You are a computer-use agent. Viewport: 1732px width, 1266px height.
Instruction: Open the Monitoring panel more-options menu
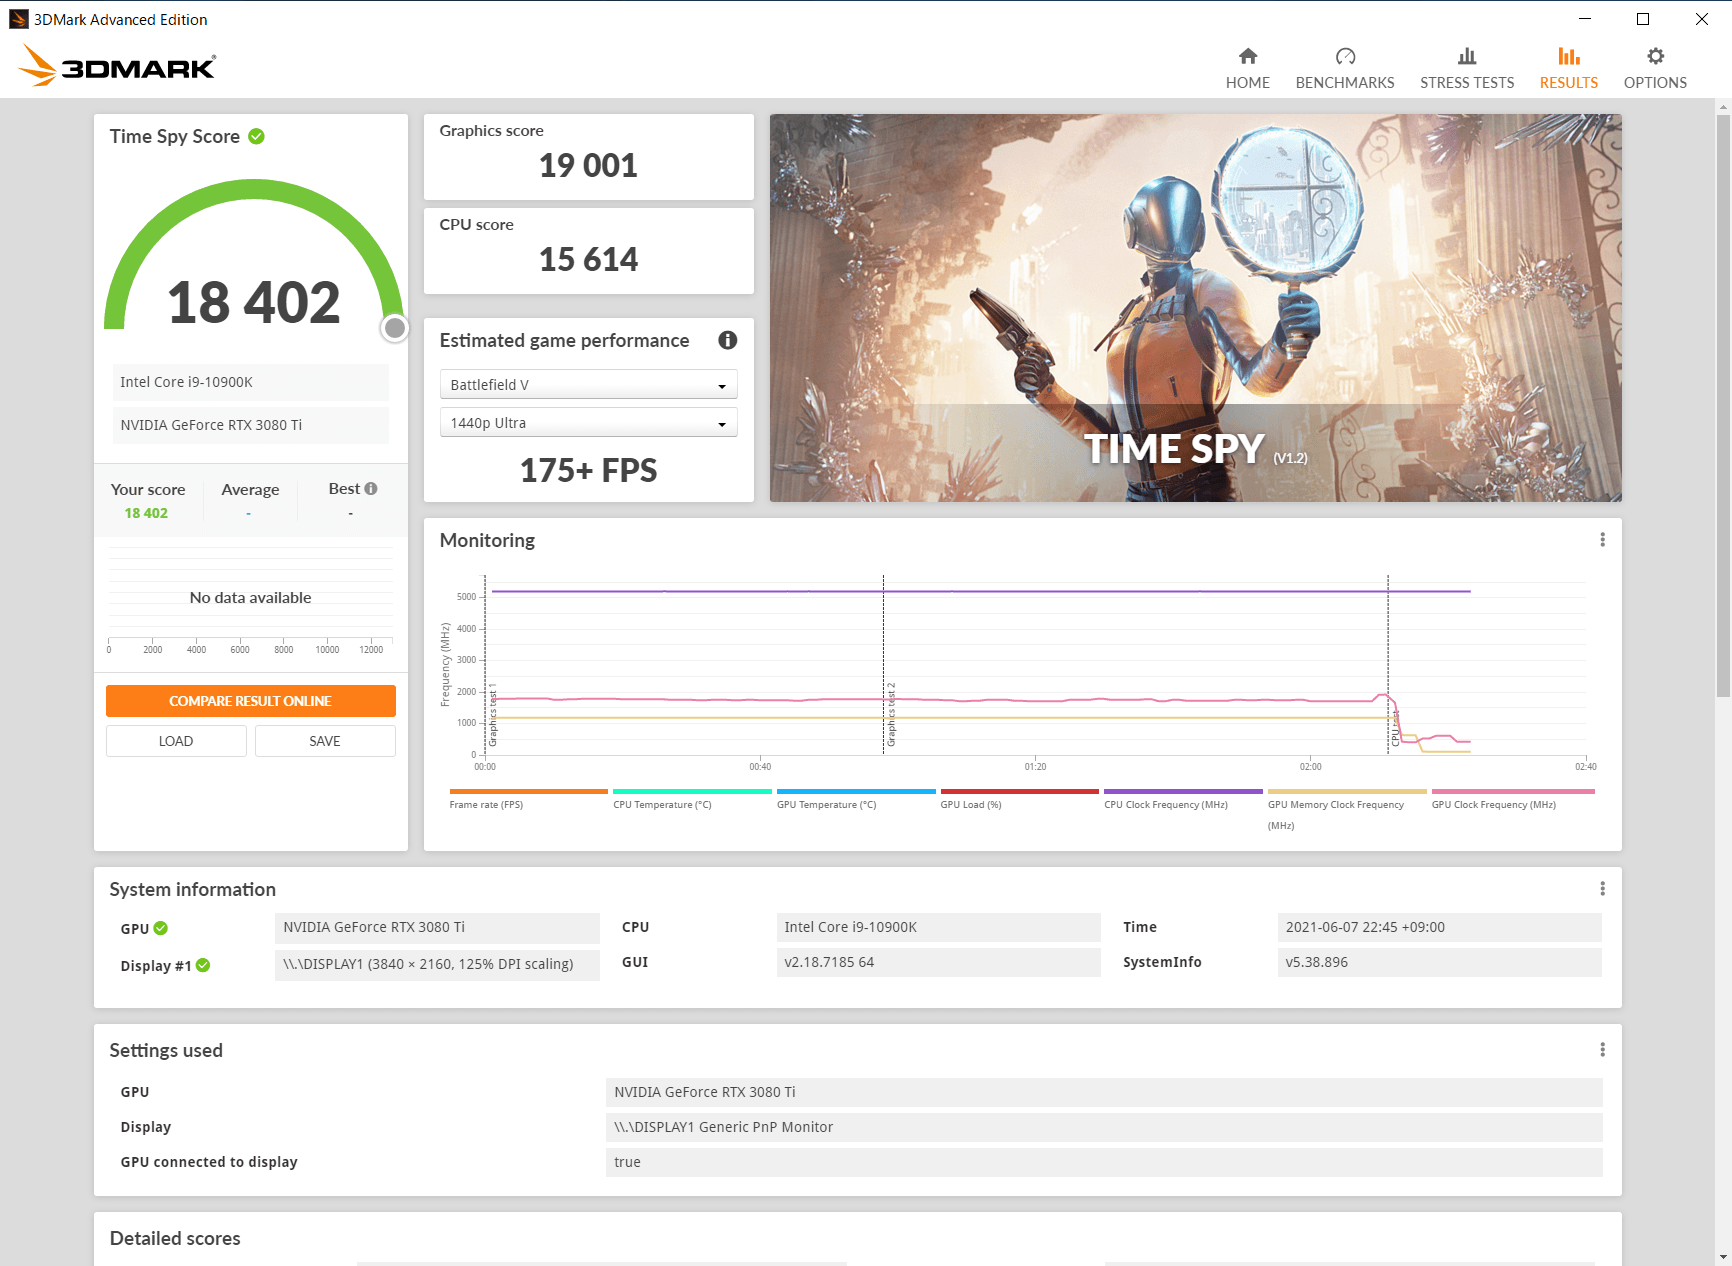click(1602, 540)
